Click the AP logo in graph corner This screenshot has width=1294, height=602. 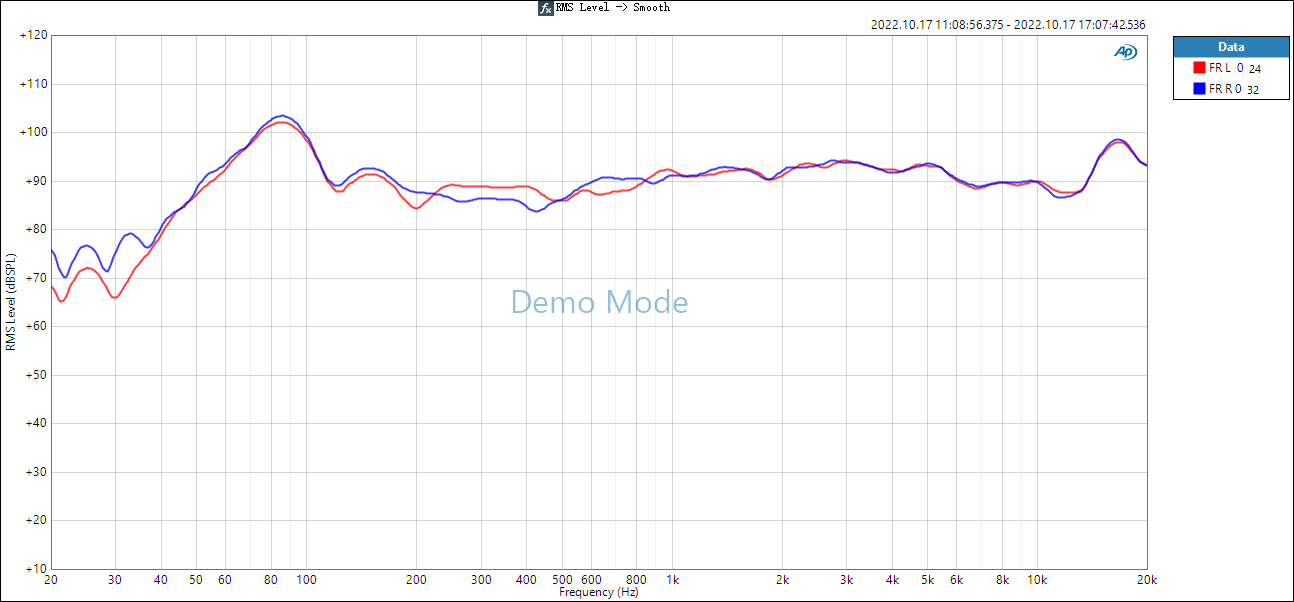coord(1125,52)
